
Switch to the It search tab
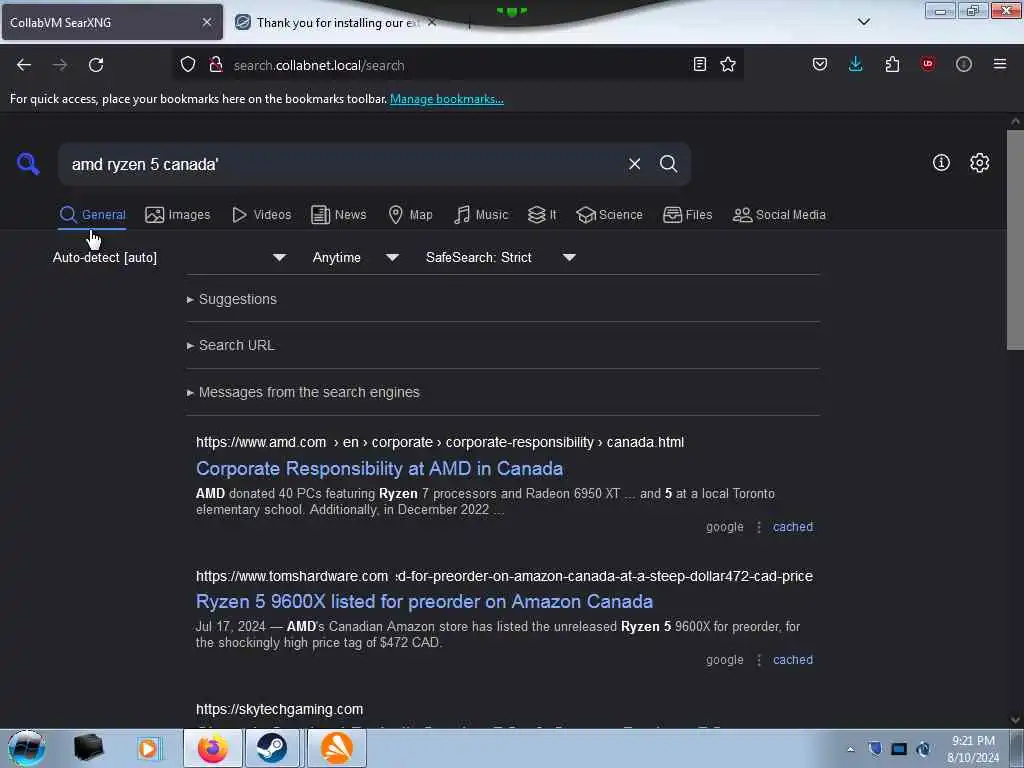click(x=542, y=215)
